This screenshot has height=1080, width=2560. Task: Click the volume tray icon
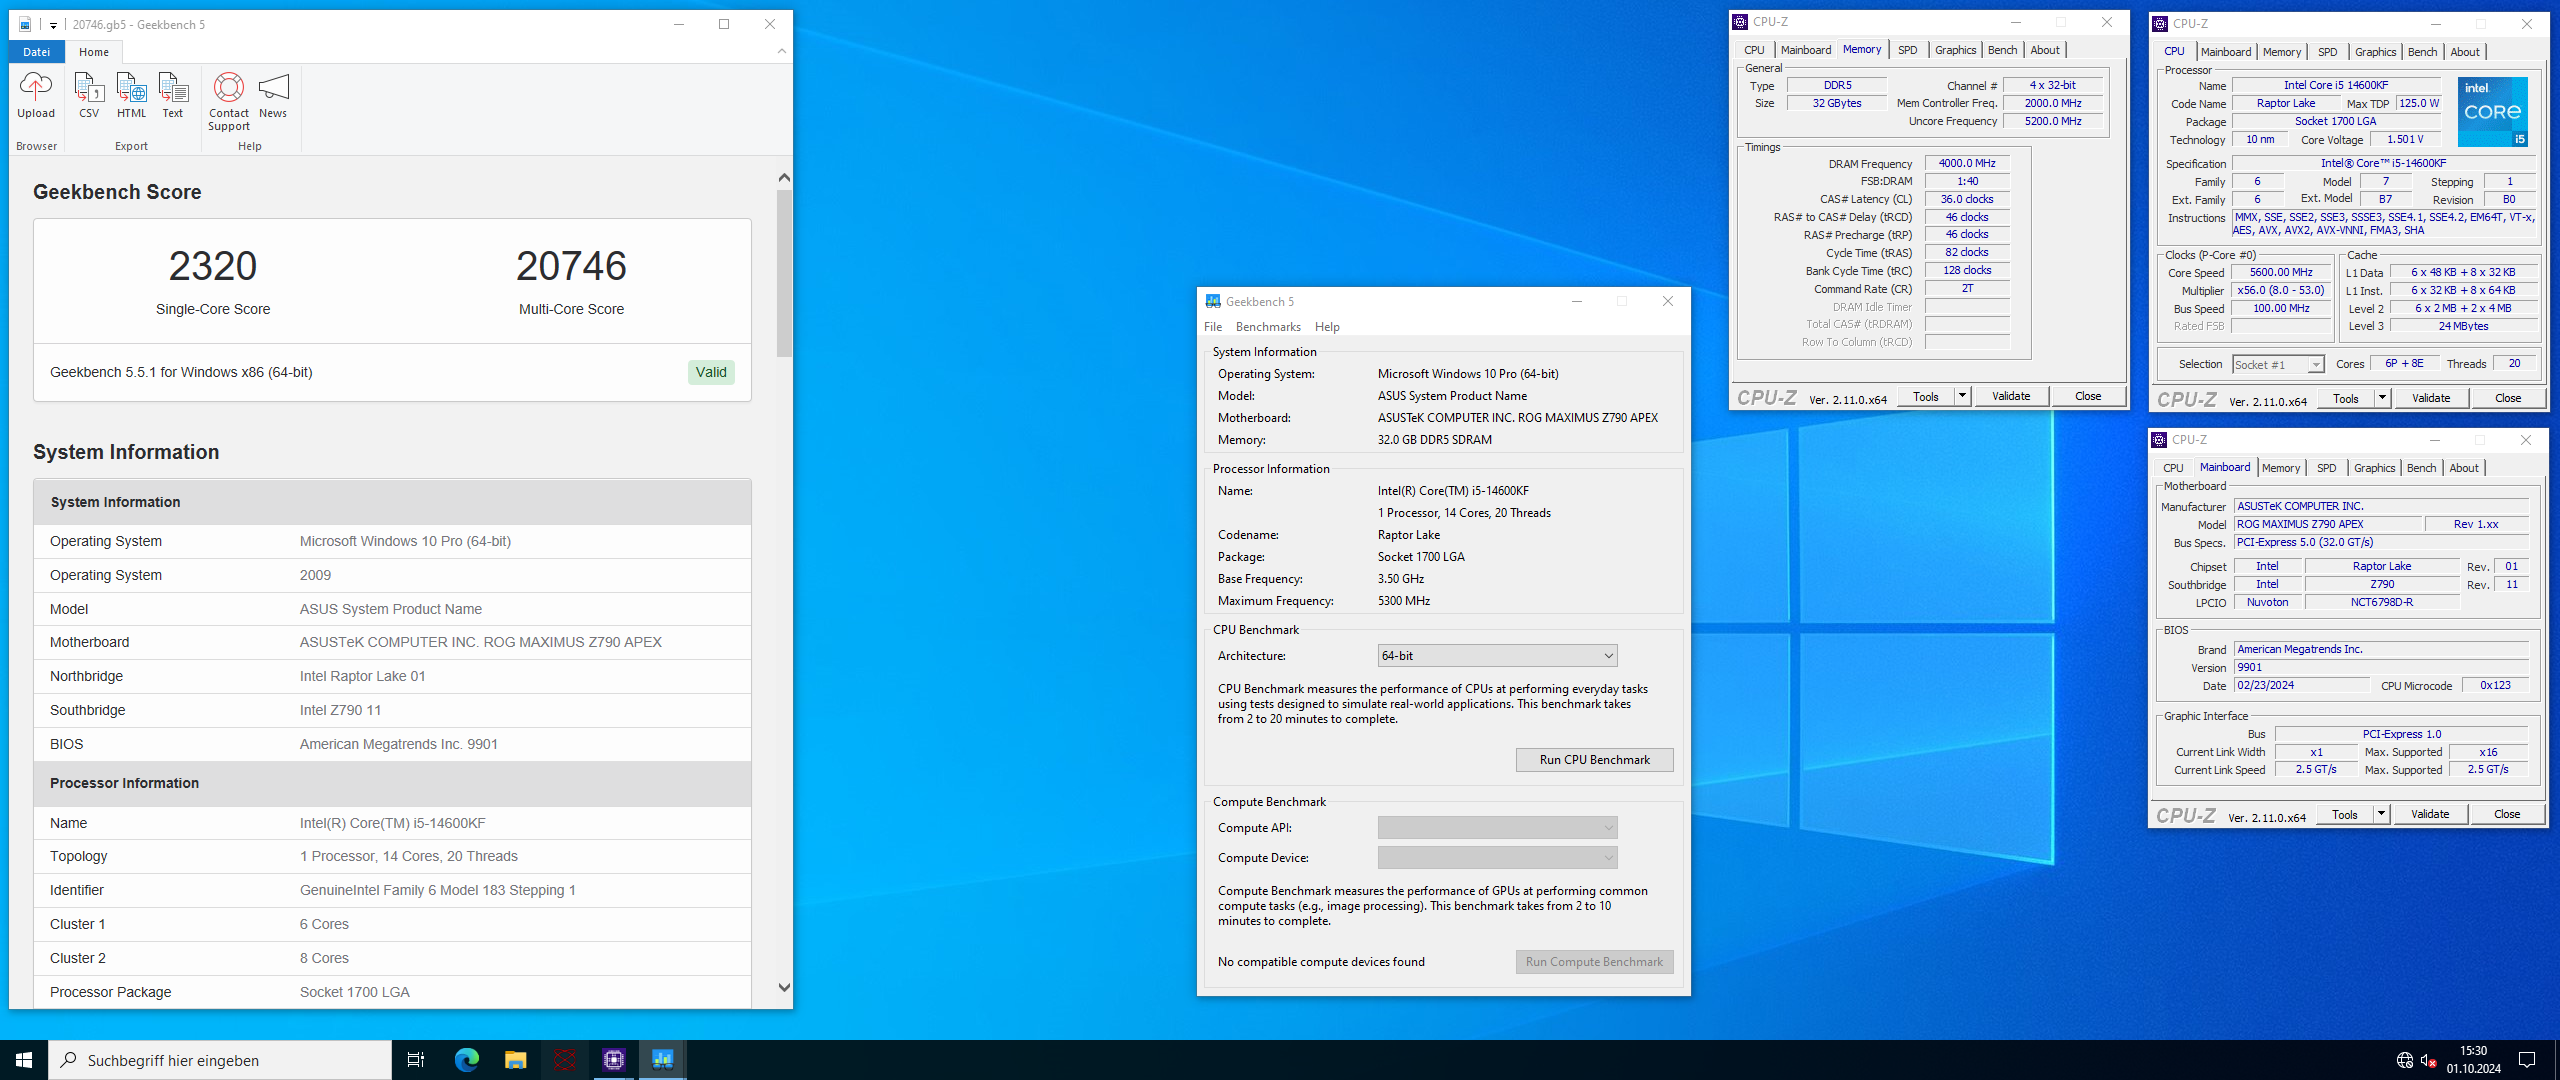tap(2428, 1060)
